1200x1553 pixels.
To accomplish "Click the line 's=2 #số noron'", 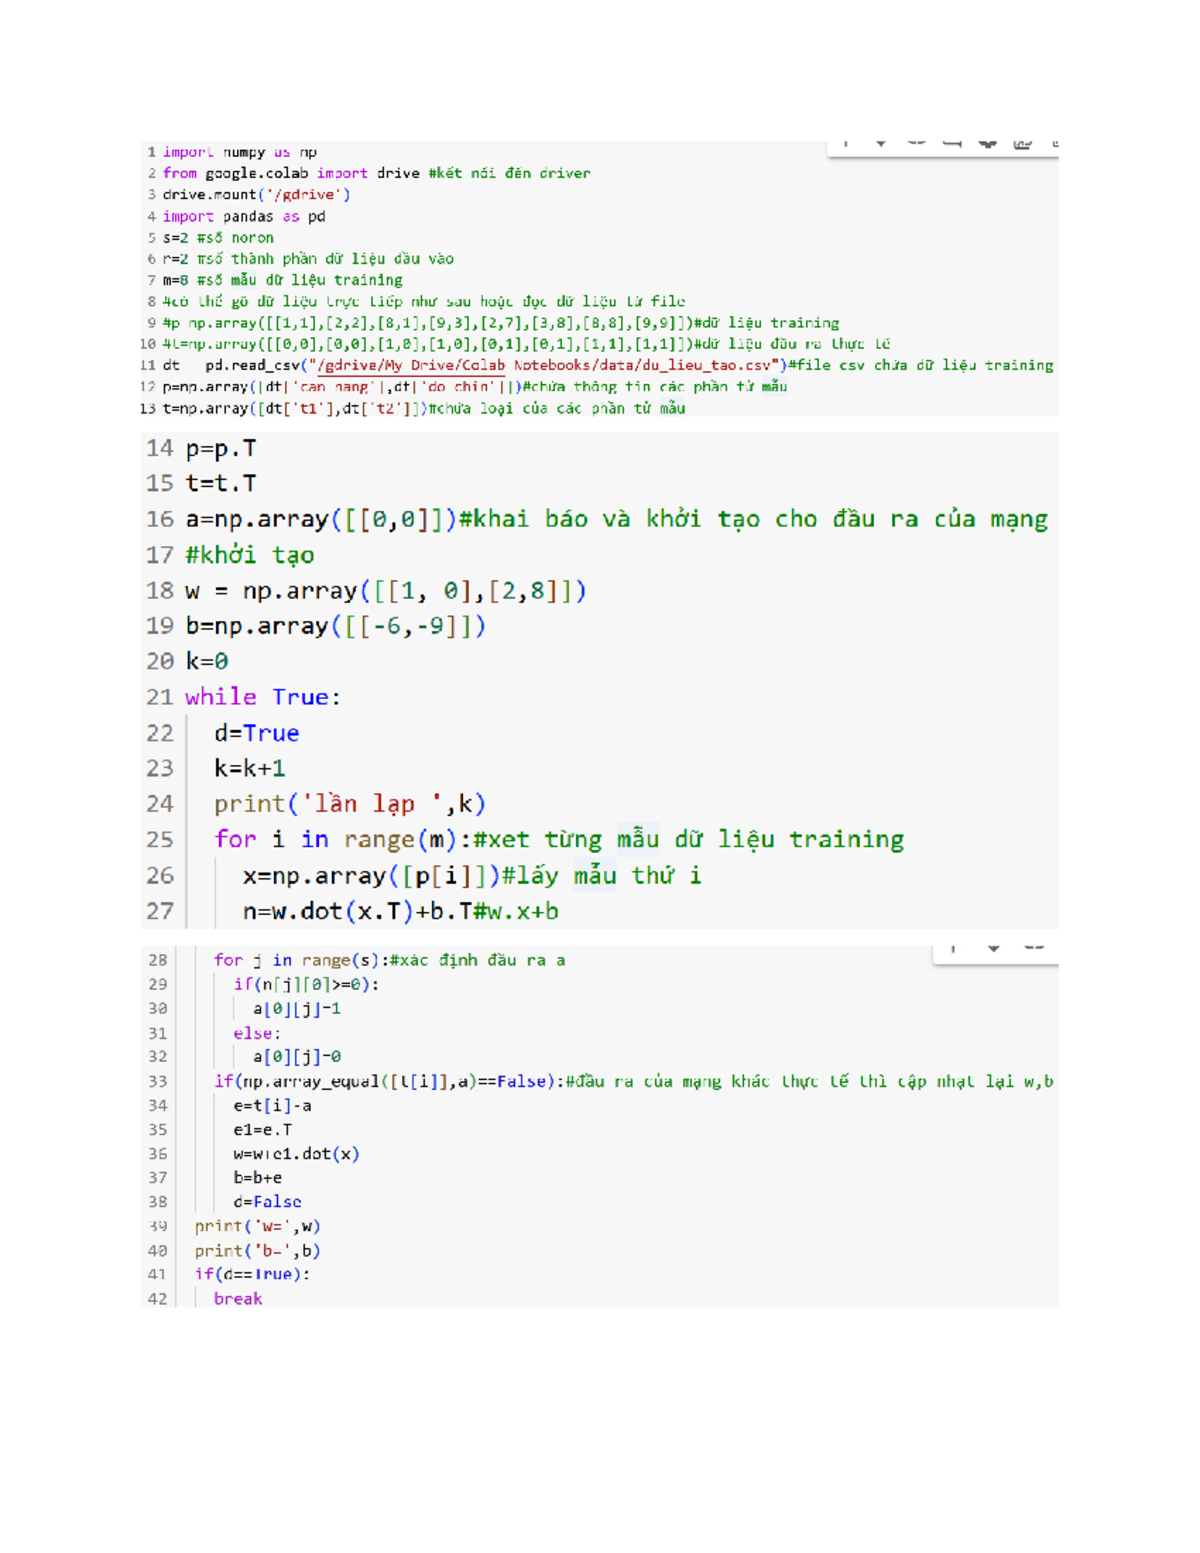I will pyautogui.click(x=218, y=238).
